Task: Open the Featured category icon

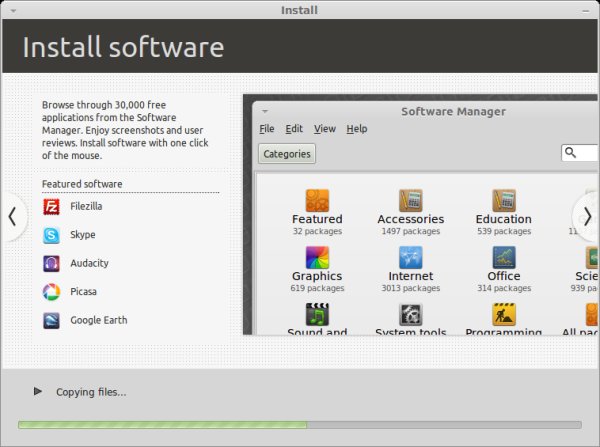Action: pyautogui.click(x=317, y=200)
